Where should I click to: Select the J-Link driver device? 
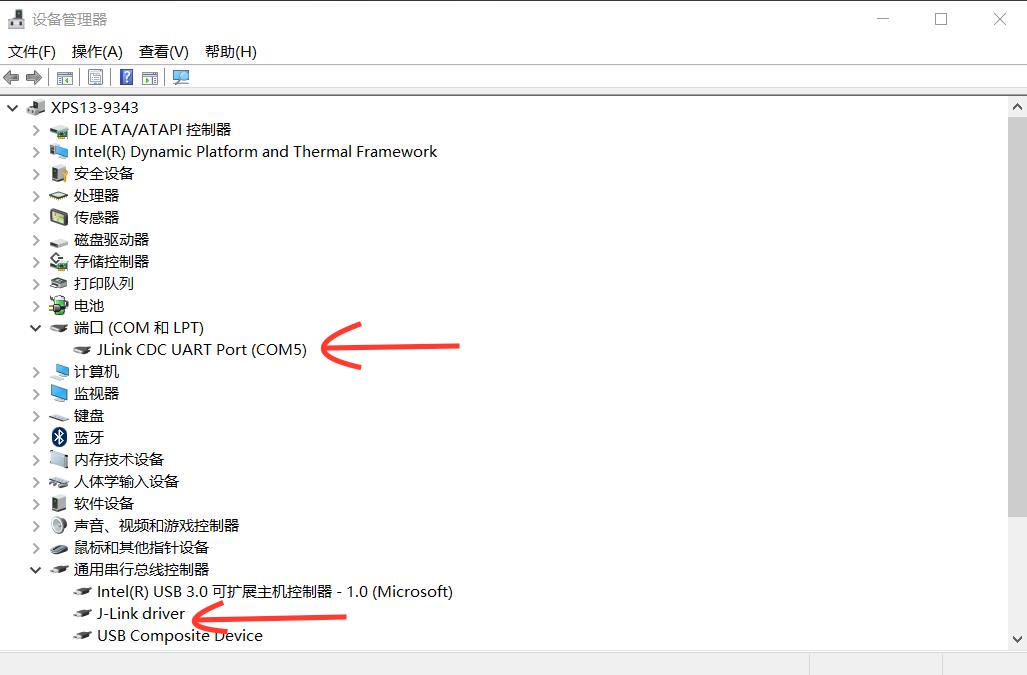[x=140, y=614]
